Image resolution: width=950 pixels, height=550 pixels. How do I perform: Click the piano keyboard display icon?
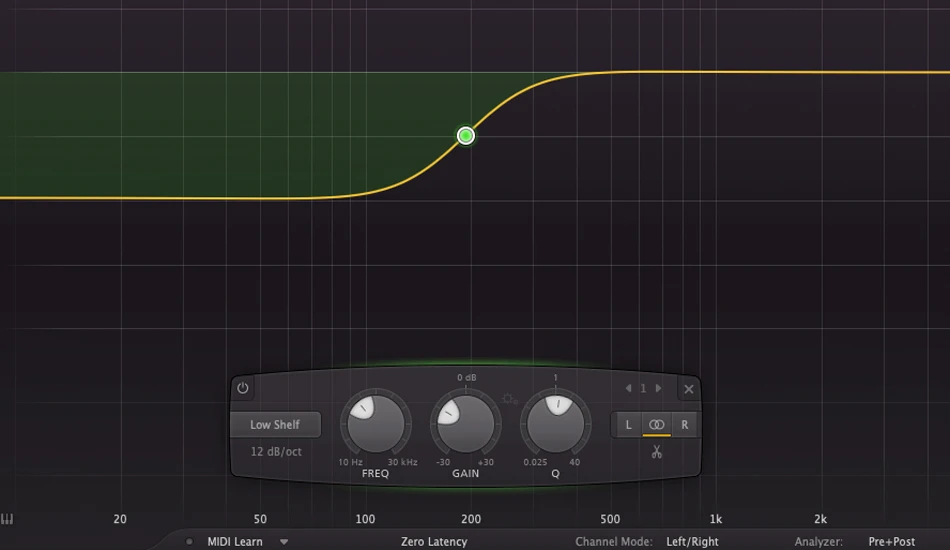click(7, 519)
